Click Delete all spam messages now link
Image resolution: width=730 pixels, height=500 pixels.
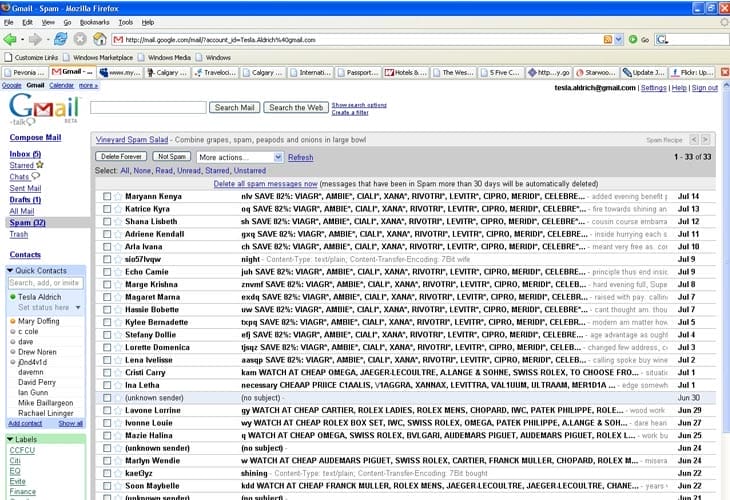[x=265, y=184]
